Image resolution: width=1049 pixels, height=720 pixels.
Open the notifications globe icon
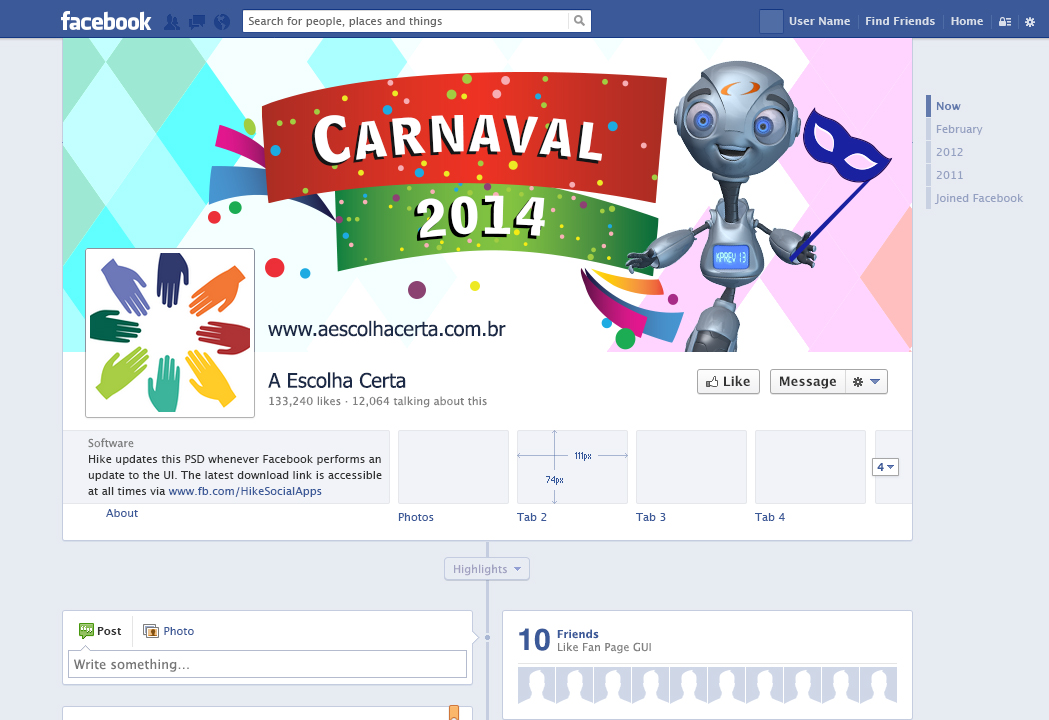point(221,22)
